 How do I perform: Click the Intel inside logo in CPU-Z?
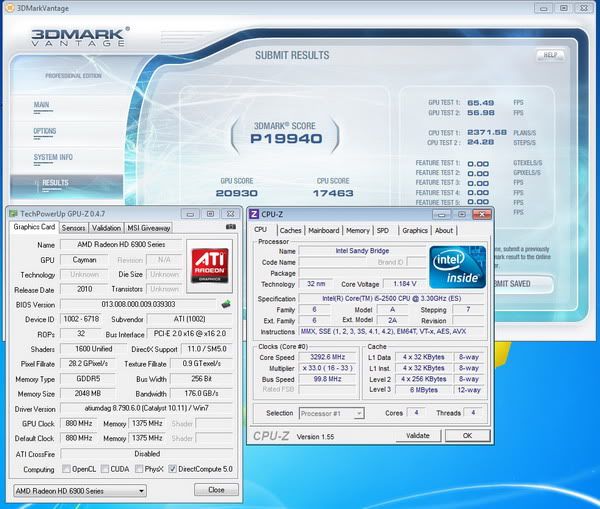tap(458, 267)
